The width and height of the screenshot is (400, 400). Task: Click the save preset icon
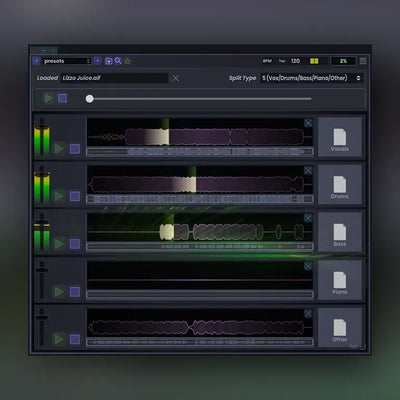pos(108,61)
